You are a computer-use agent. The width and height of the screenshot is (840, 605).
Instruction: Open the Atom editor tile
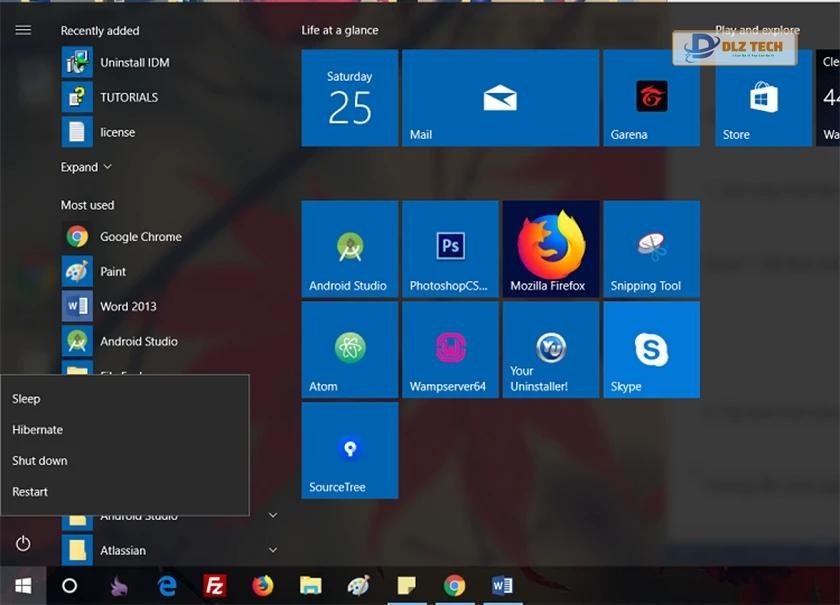(349, 349)
